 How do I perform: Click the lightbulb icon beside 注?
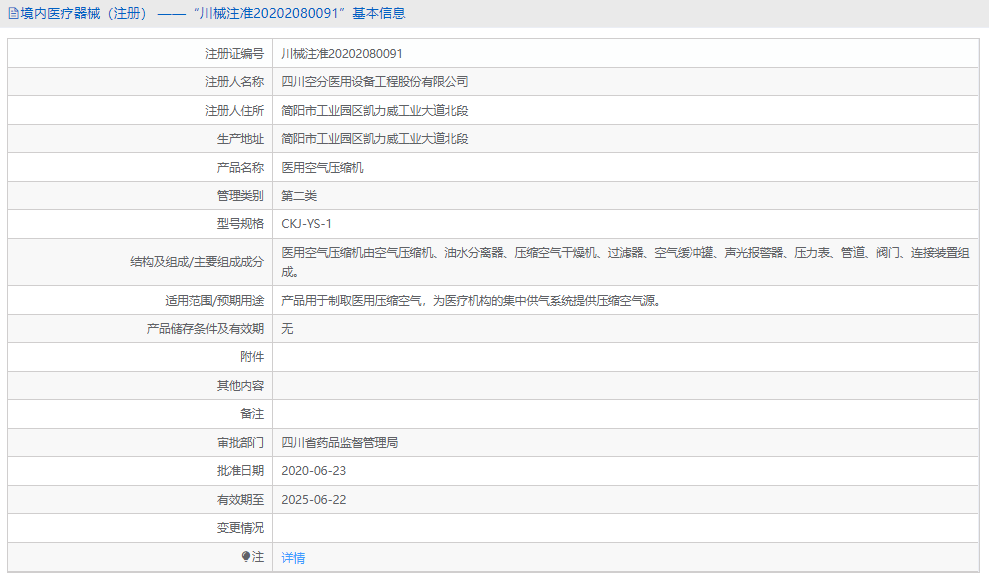[x=246, y=557]
